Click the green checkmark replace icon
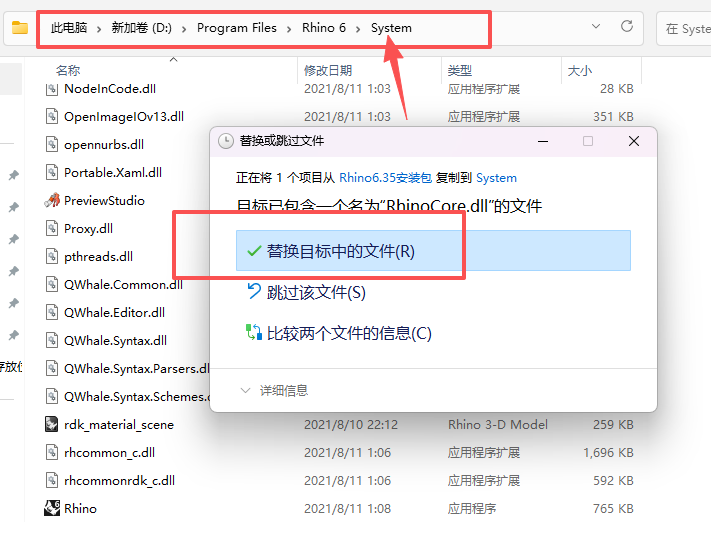Image resolution: width=711 pixels, height=540 pixels. coord(254,251)
